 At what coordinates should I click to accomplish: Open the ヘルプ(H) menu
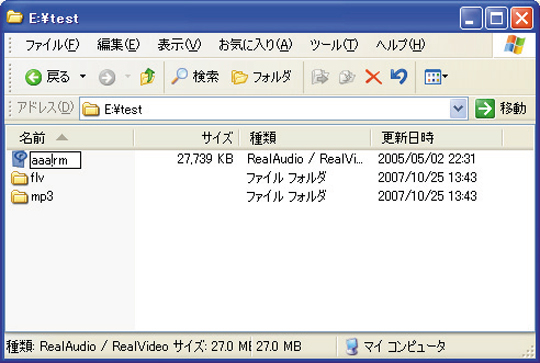400,45
